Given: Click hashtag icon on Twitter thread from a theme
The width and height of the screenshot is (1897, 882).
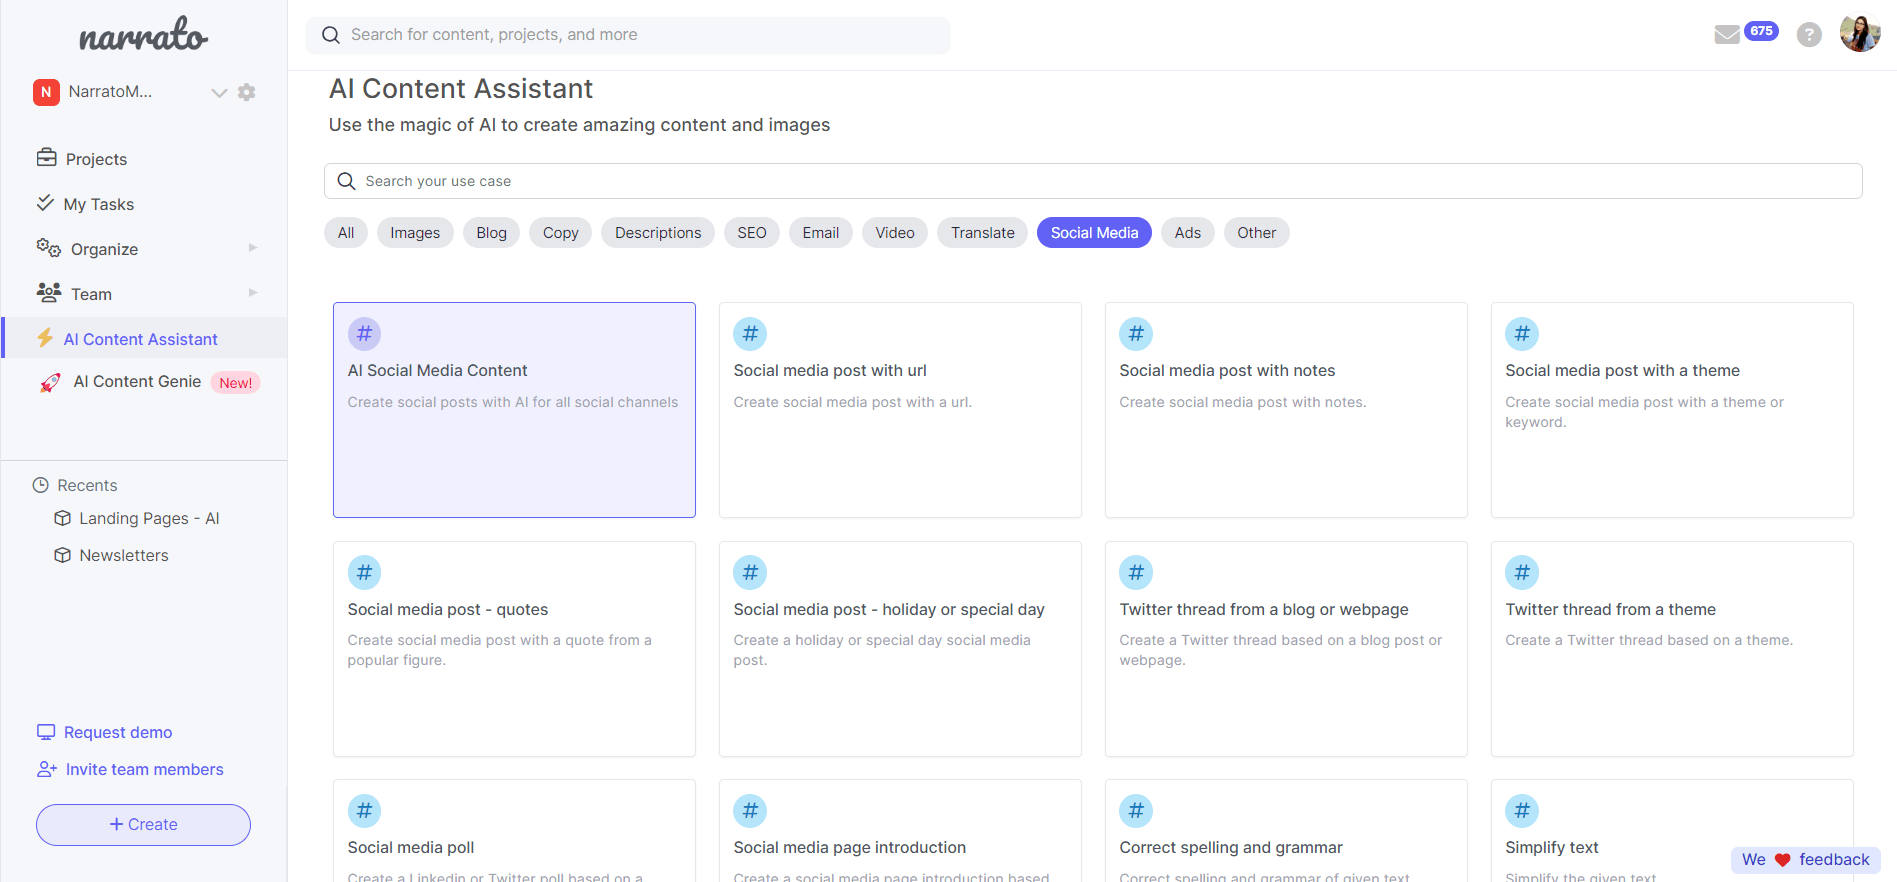Looking at the screenshot, I should [x=1521, y=573].
